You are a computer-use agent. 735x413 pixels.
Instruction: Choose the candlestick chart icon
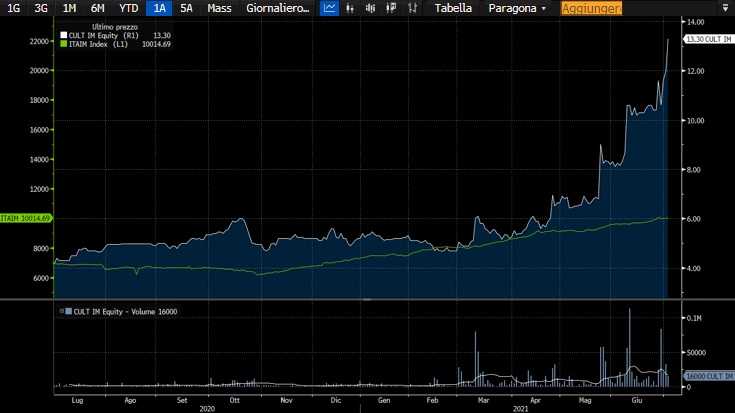(x=370, y=8)
